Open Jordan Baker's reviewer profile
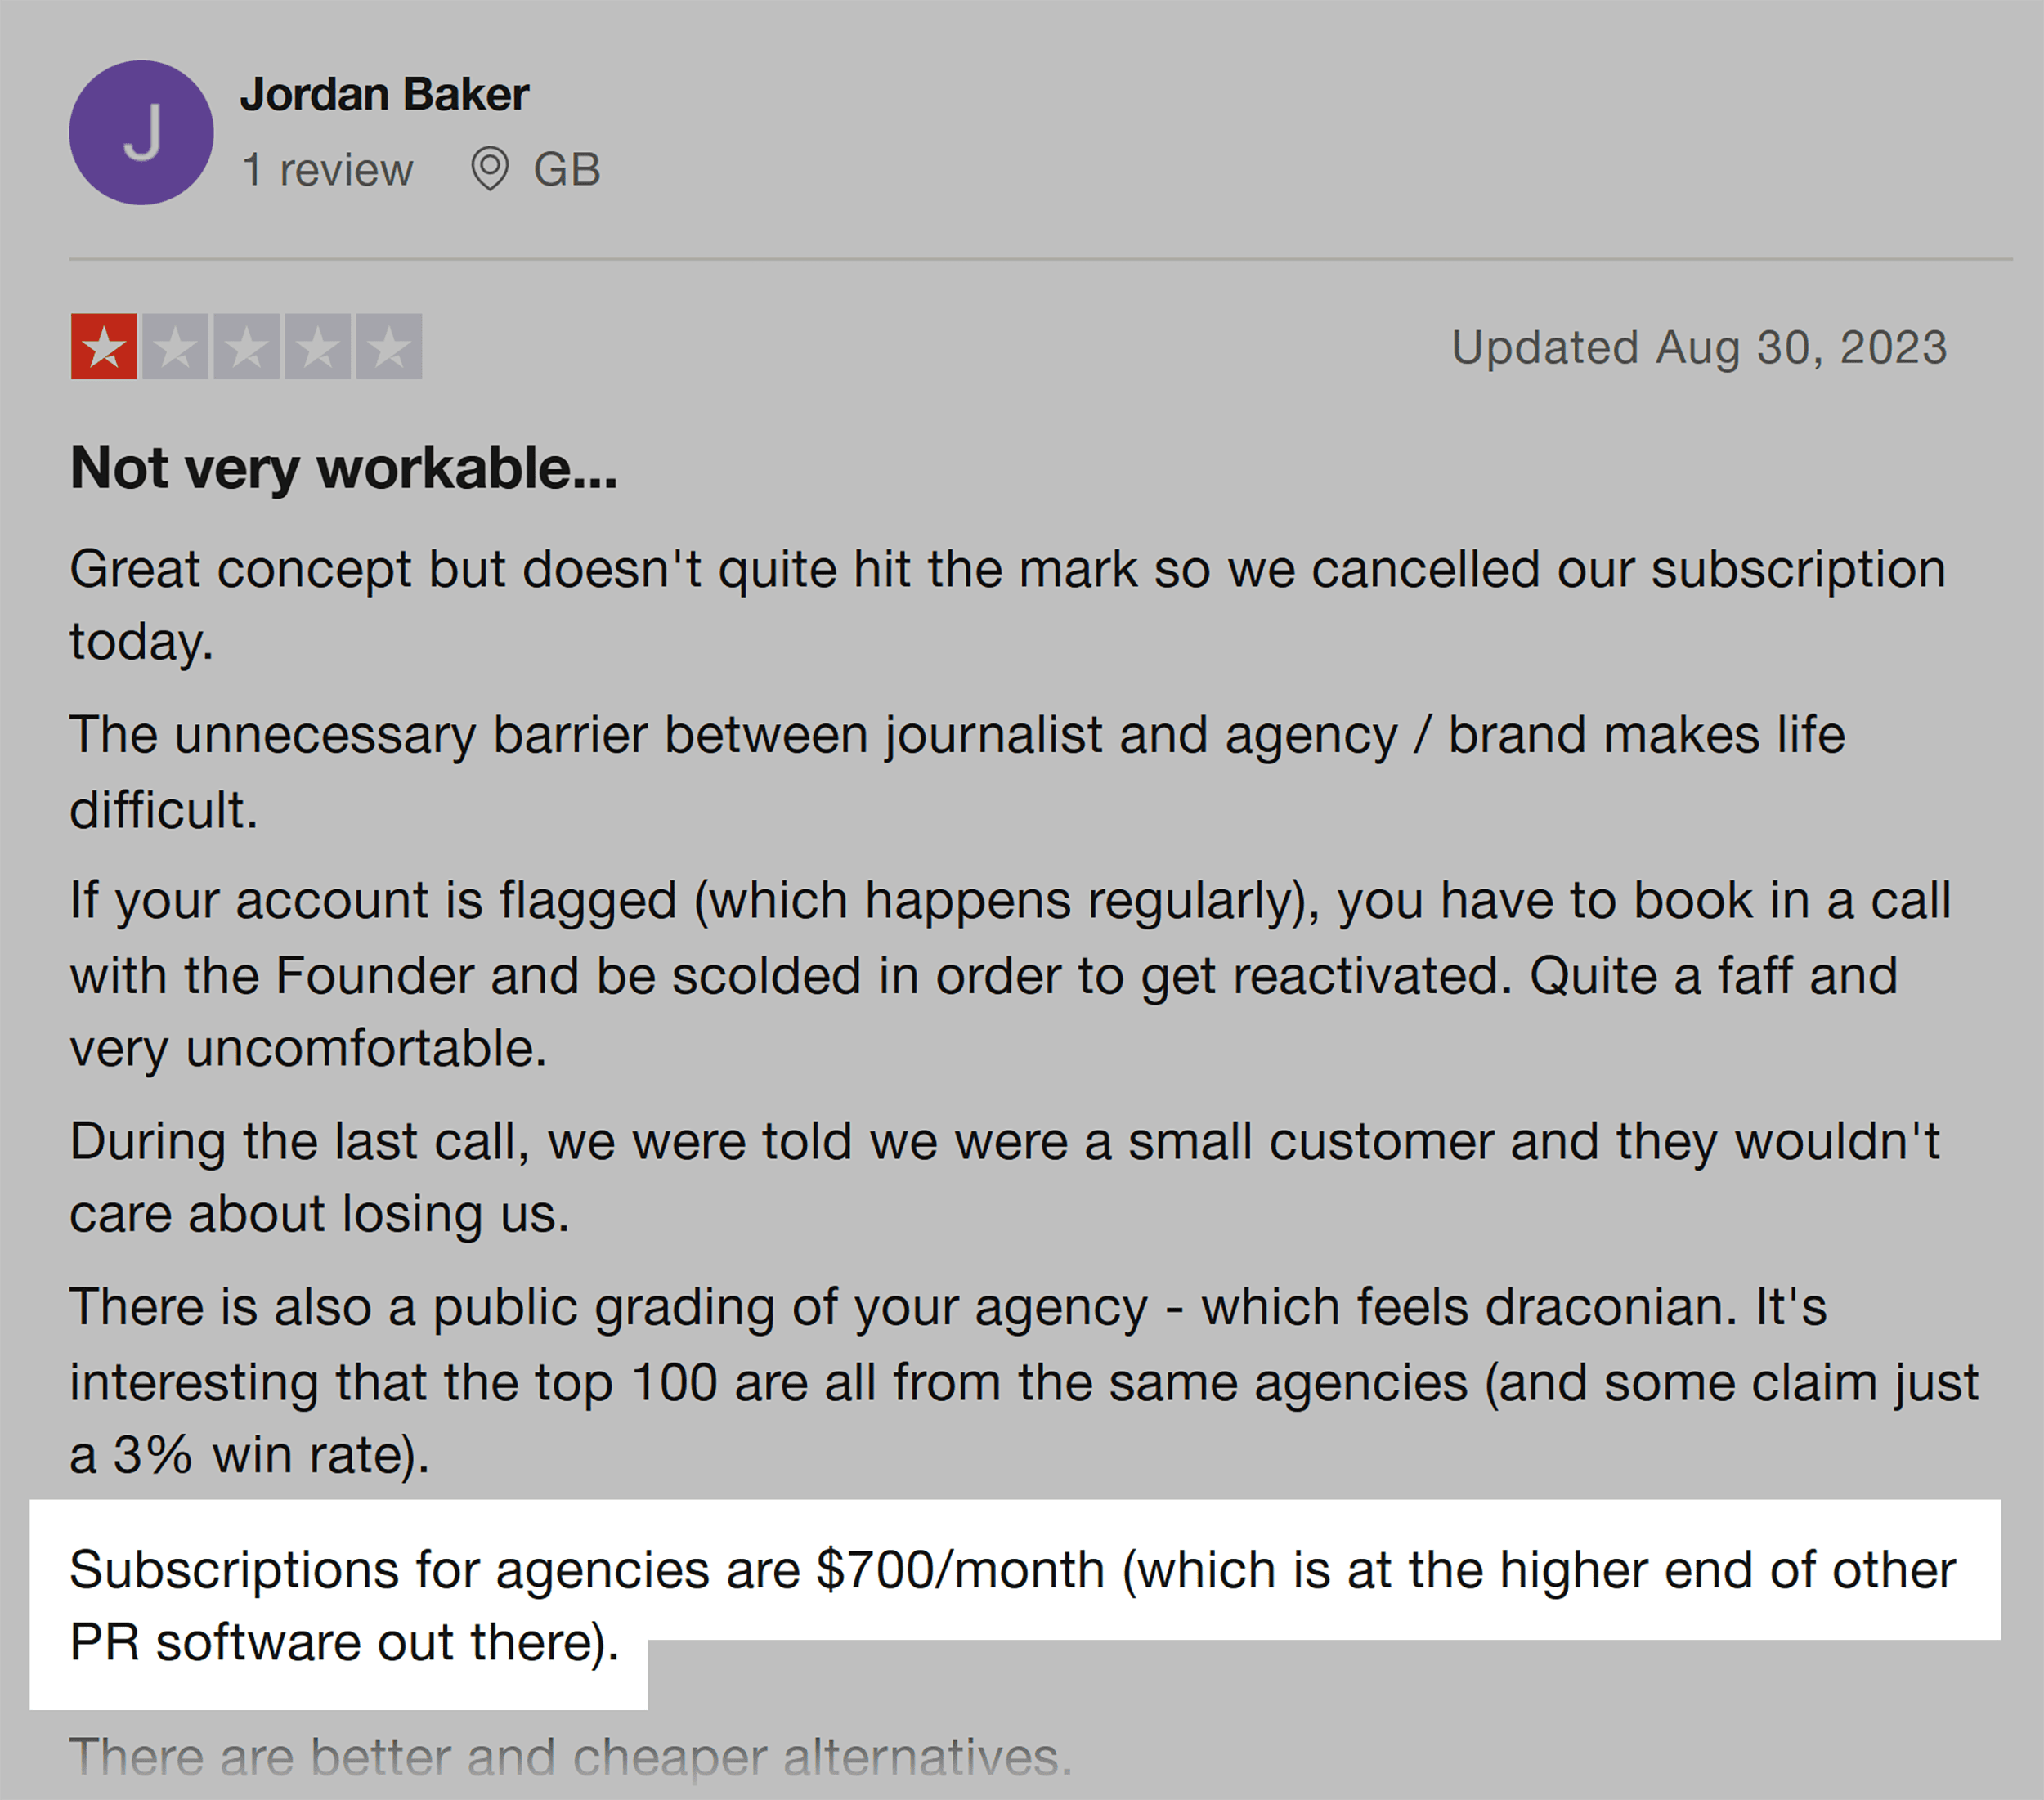 (386, 94)
